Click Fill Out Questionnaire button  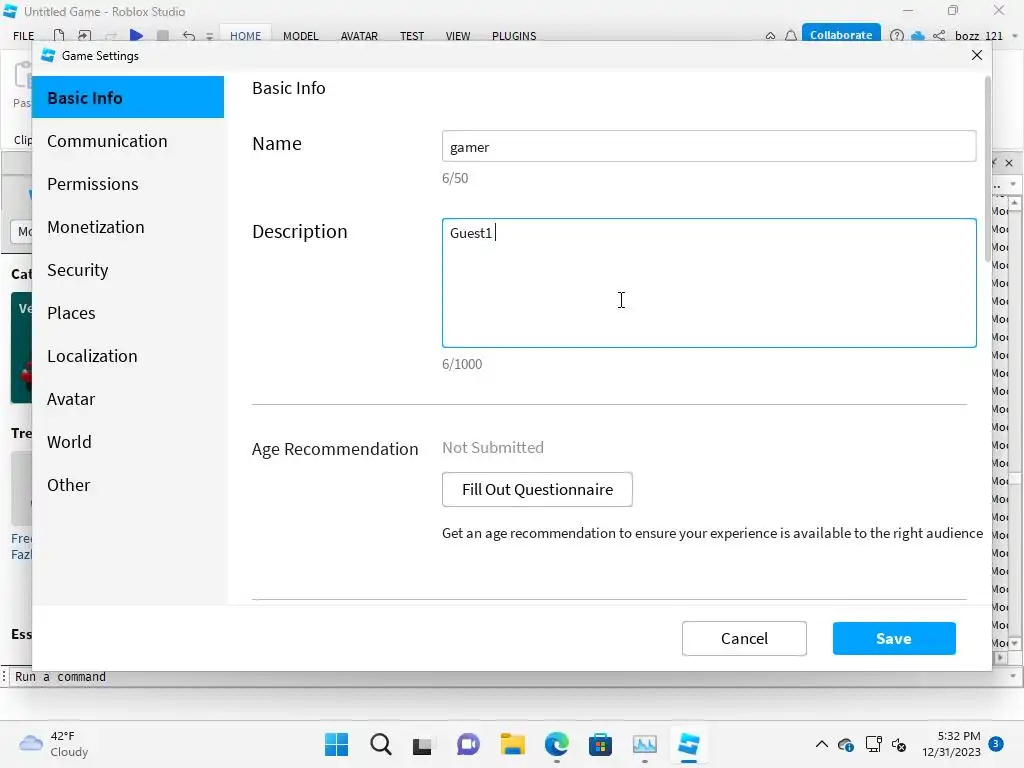(537, 489)
